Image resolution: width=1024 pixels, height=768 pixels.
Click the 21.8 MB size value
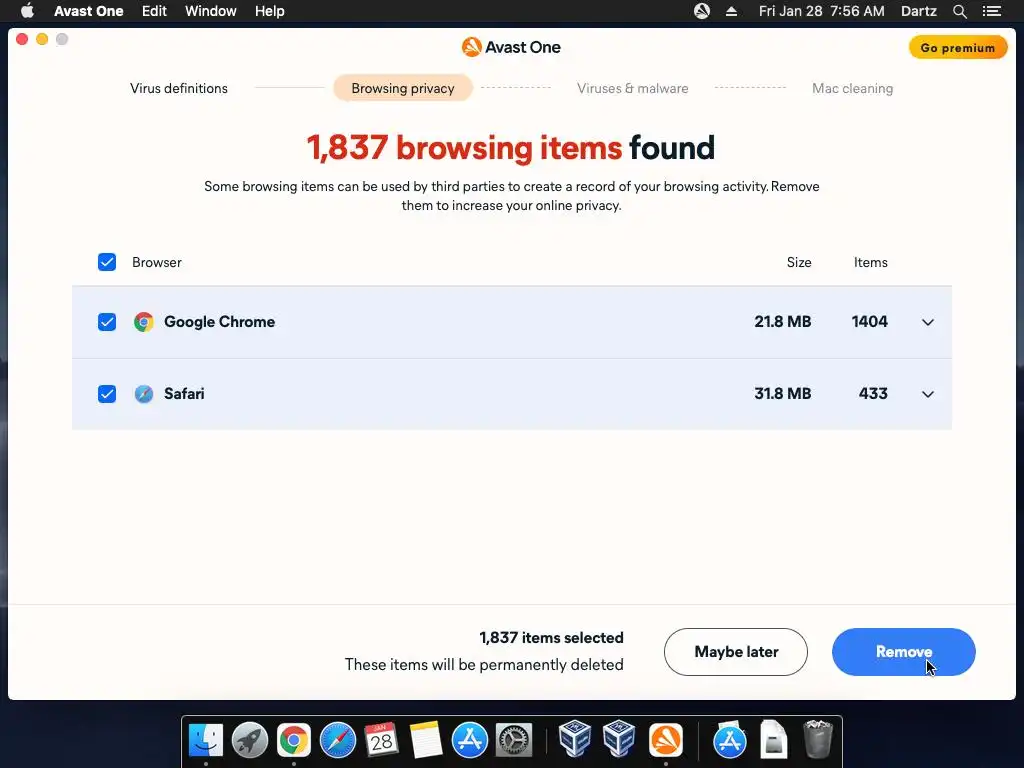click(x=782, y=322)
